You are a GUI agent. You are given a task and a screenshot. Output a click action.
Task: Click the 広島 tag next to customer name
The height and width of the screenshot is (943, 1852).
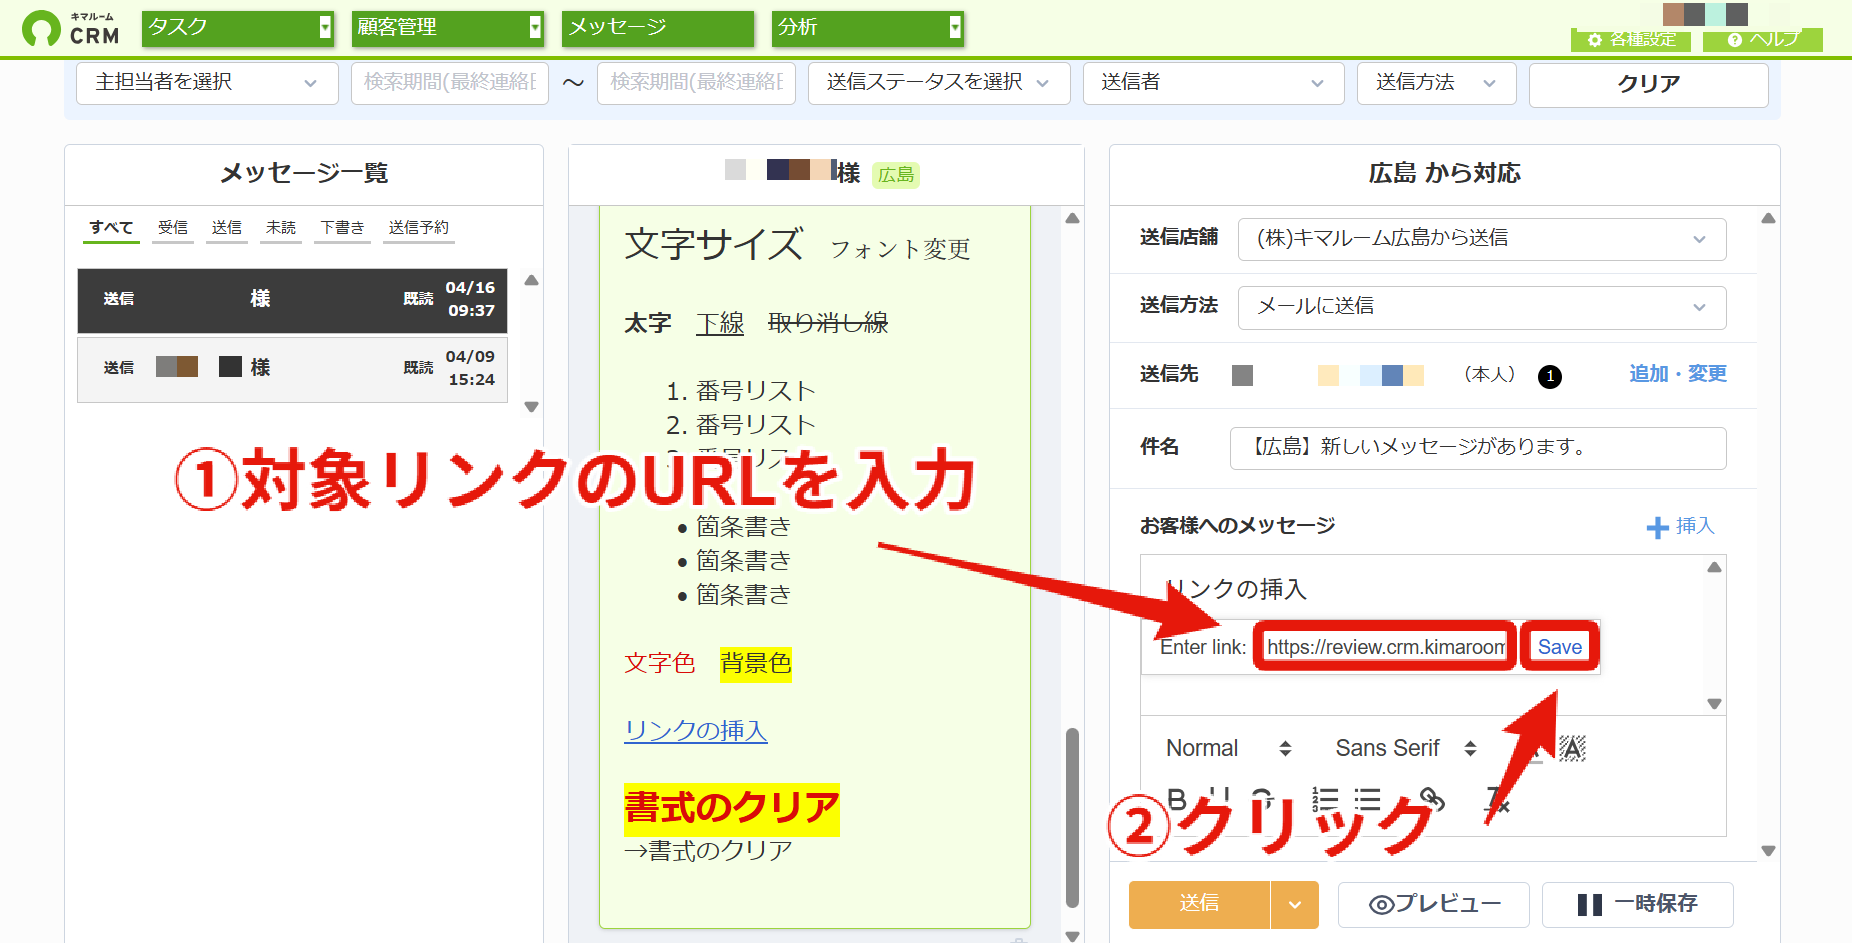point(896,175)
